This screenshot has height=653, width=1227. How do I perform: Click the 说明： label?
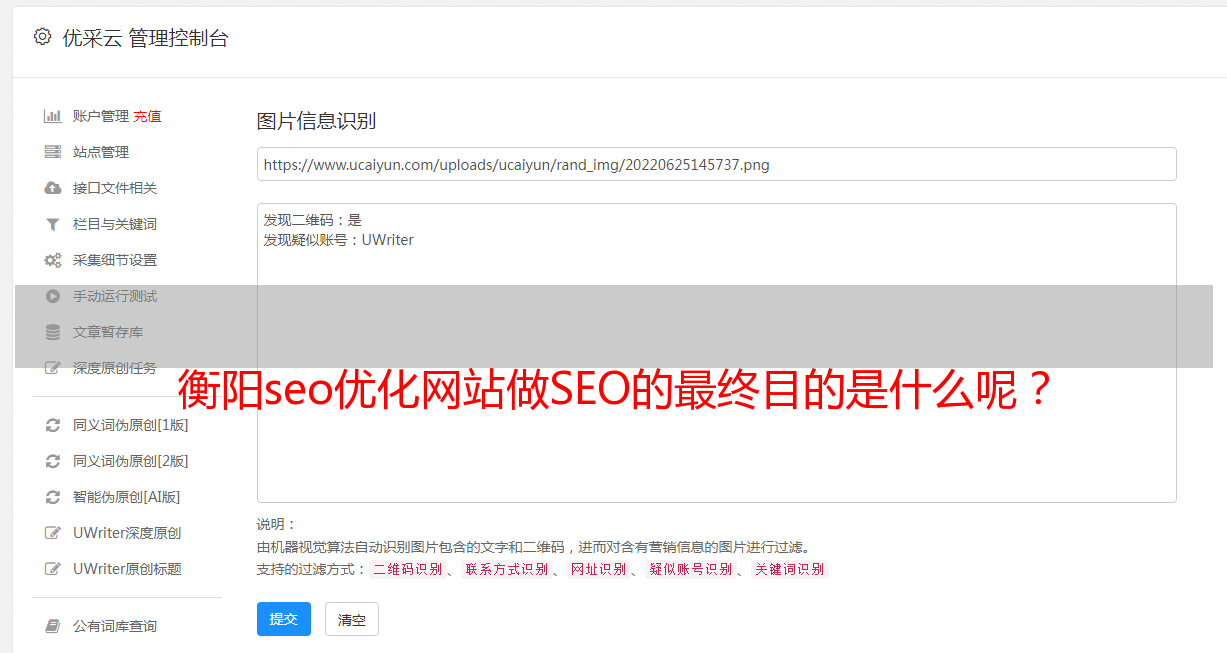pos(277,524)
